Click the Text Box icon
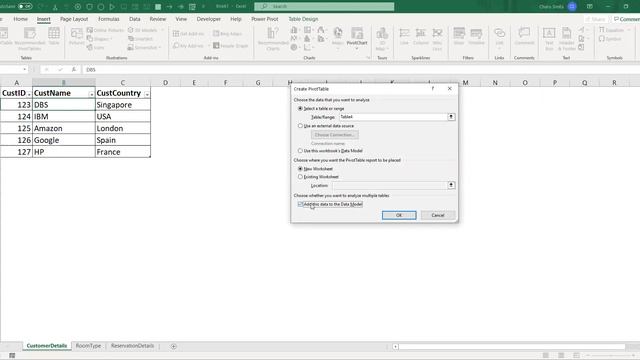The image size is (640, 360). (549, 39)
